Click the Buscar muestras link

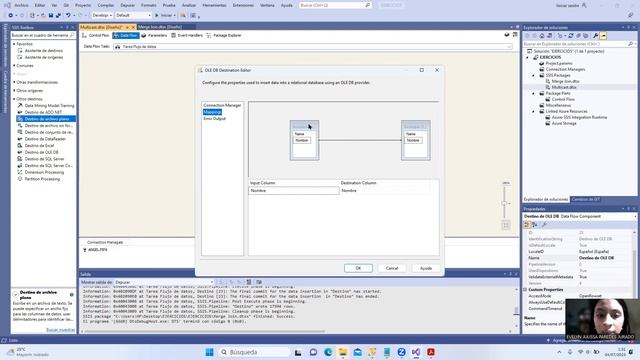(x=60, y=329)
